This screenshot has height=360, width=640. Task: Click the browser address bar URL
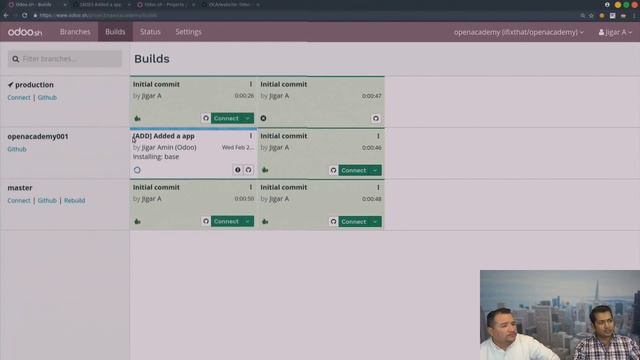[x=98, y=15]
